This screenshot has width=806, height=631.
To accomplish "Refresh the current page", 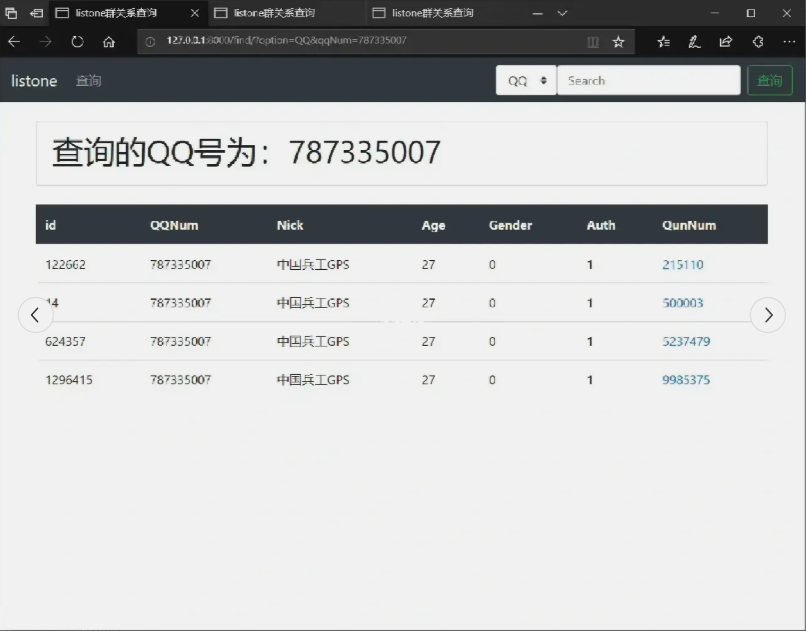I will 77,42.
